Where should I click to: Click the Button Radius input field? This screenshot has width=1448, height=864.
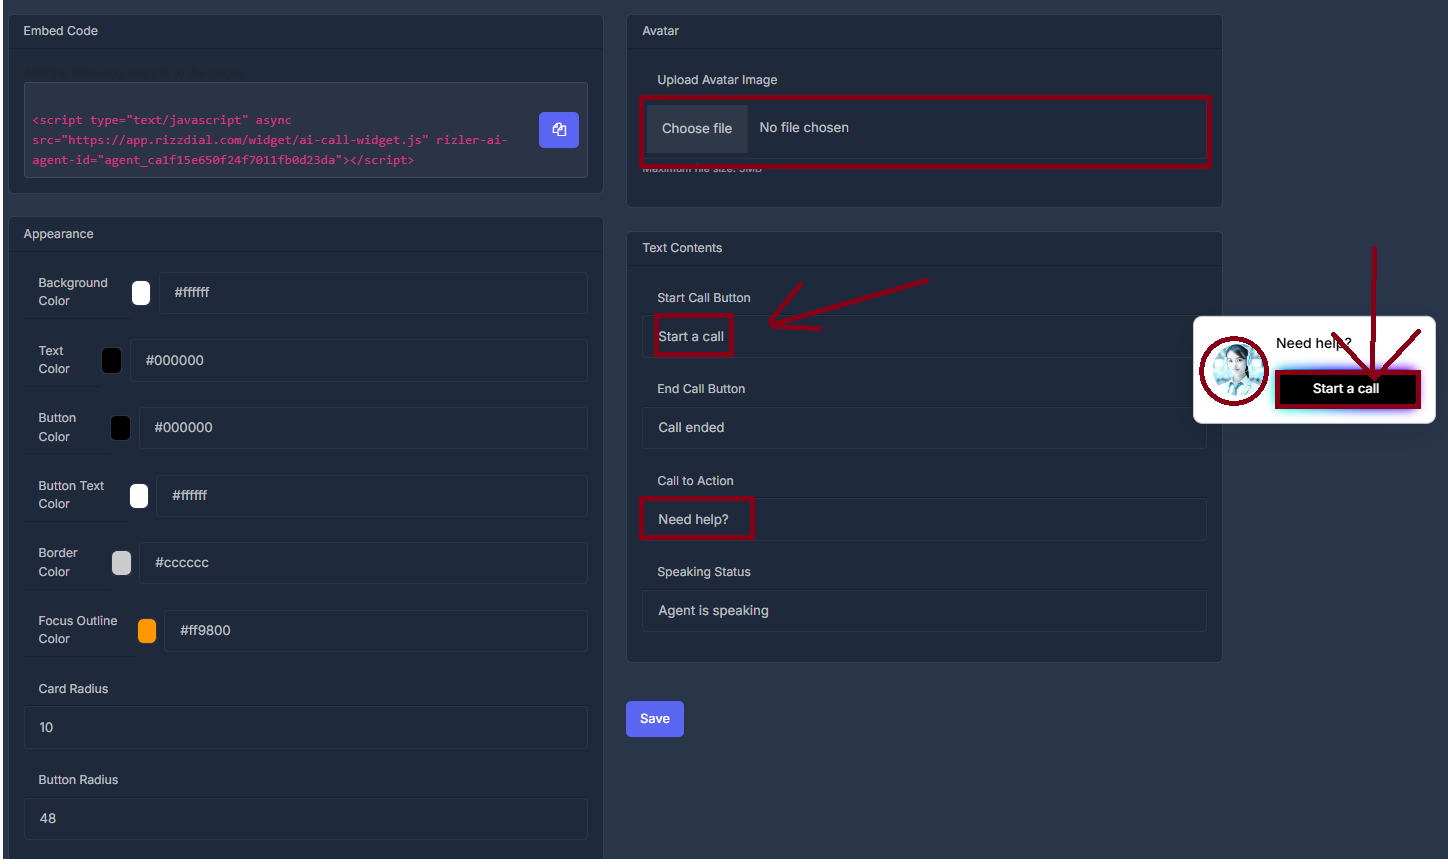tap(306, 818)
